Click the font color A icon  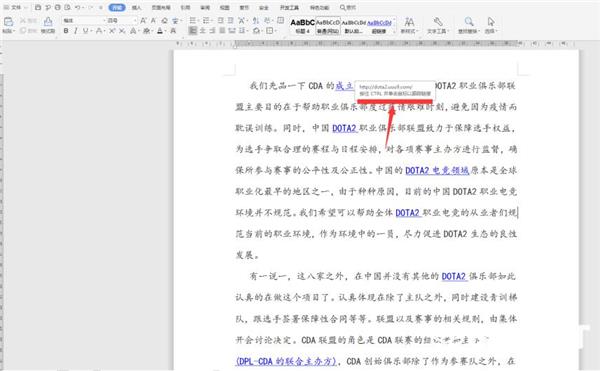click(x=161, y=31)
